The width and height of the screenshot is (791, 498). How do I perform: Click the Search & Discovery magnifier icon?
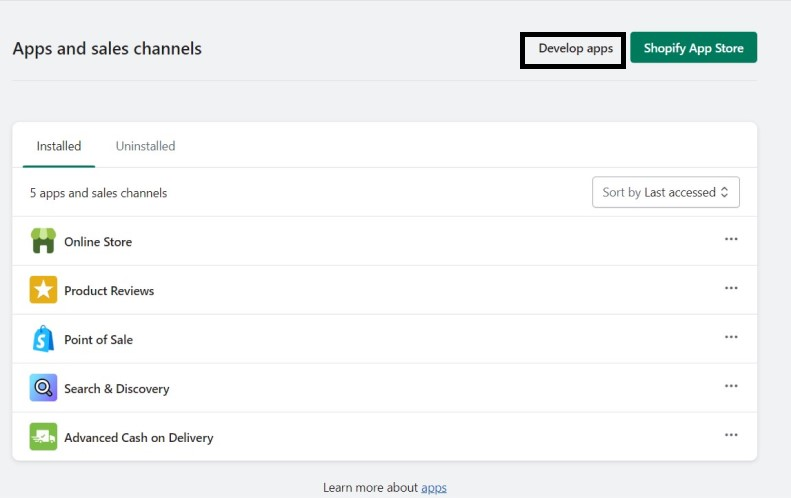coord(43,388)
